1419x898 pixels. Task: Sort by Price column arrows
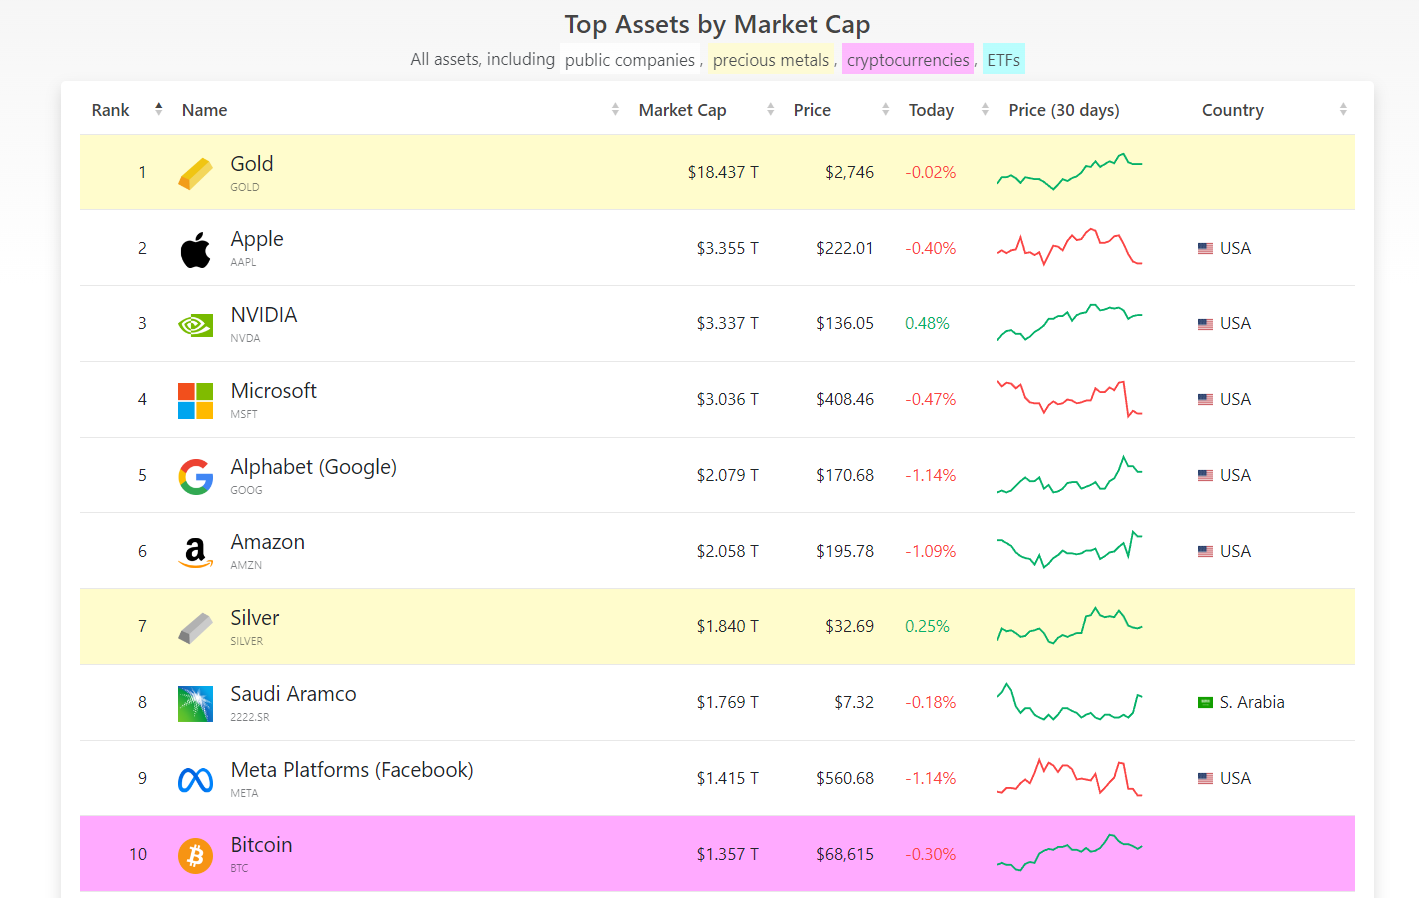pos(885,110)
